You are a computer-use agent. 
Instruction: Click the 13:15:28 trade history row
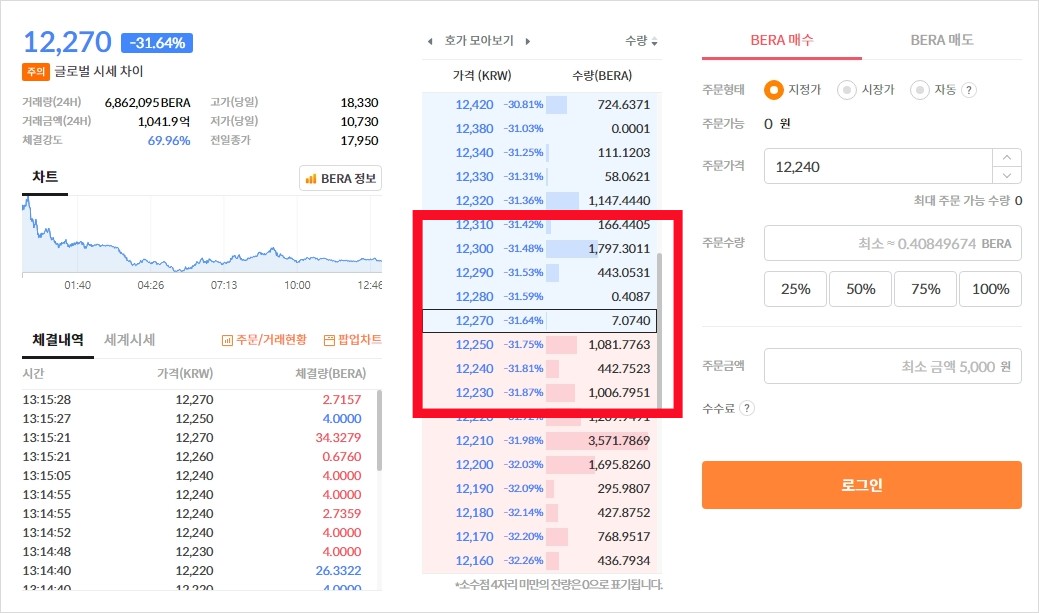click(199, 400)
